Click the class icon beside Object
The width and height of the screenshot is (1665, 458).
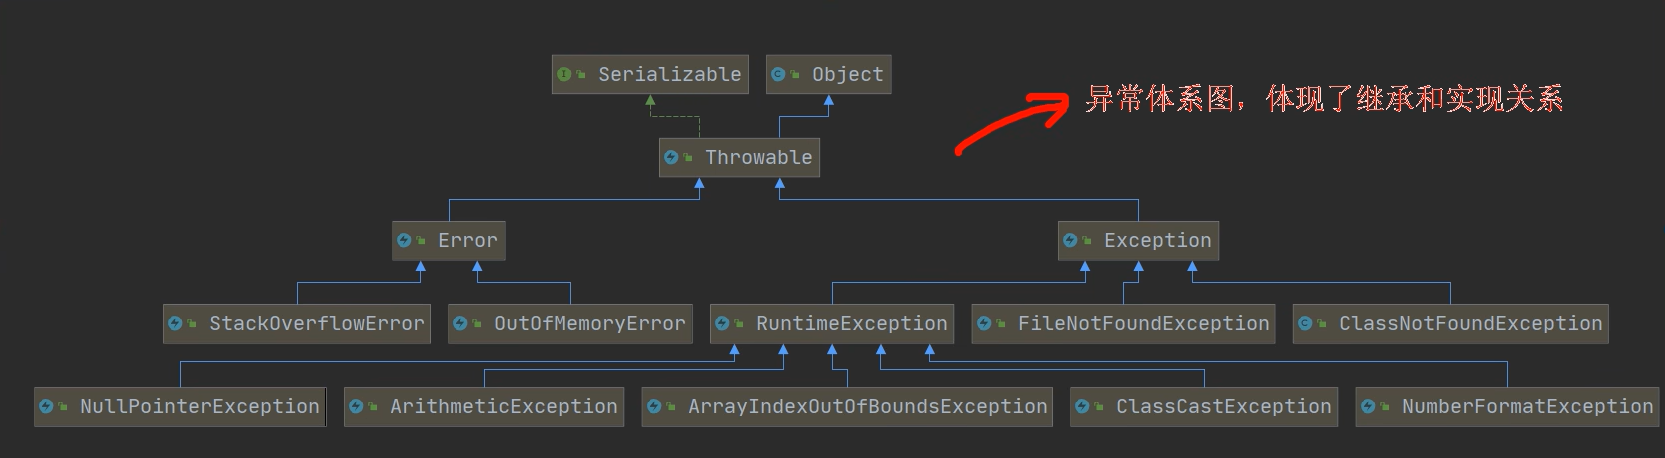click(x=779, y=74)
